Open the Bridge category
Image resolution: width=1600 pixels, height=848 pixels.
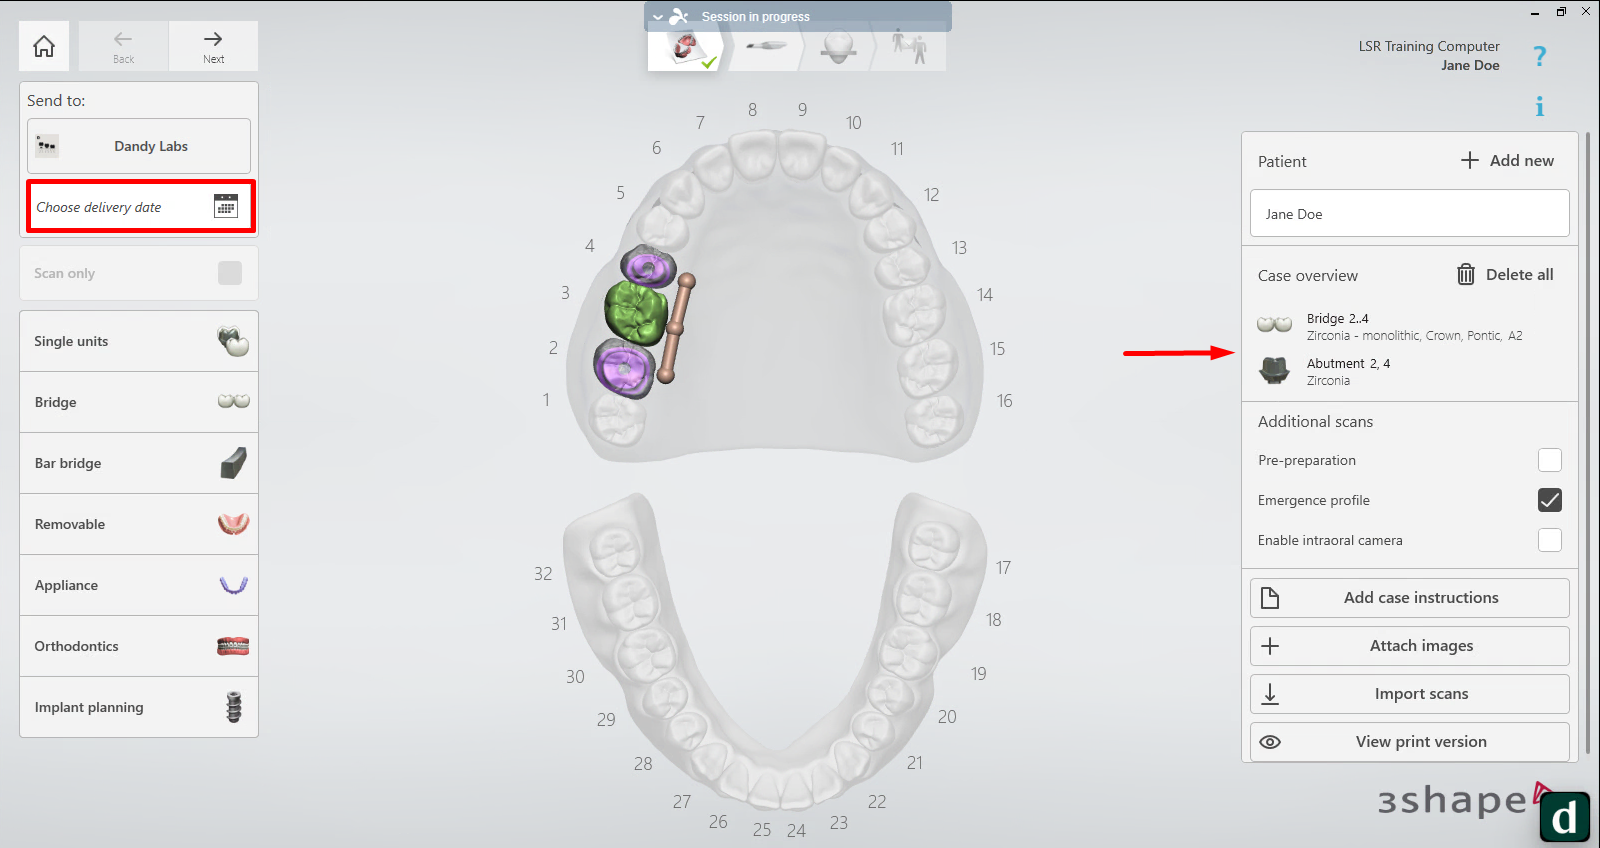coord(139,402)
